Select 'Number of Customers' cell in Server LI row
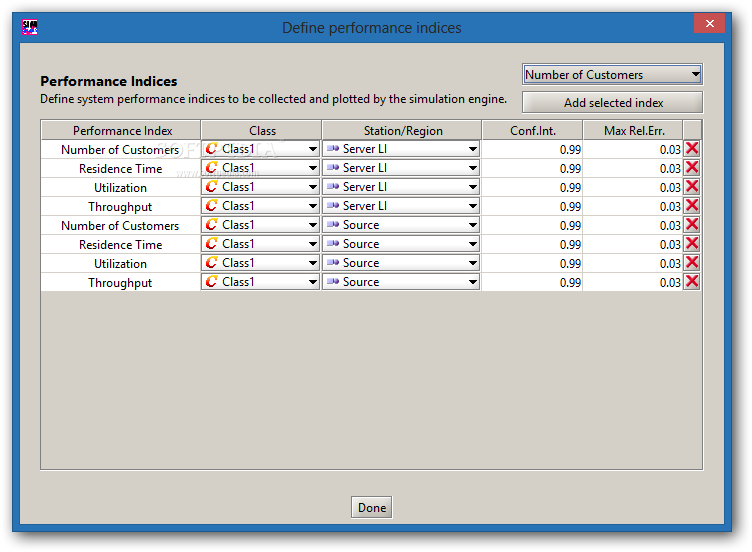Viewport: 752px width, 552px height. click(120, 149)
